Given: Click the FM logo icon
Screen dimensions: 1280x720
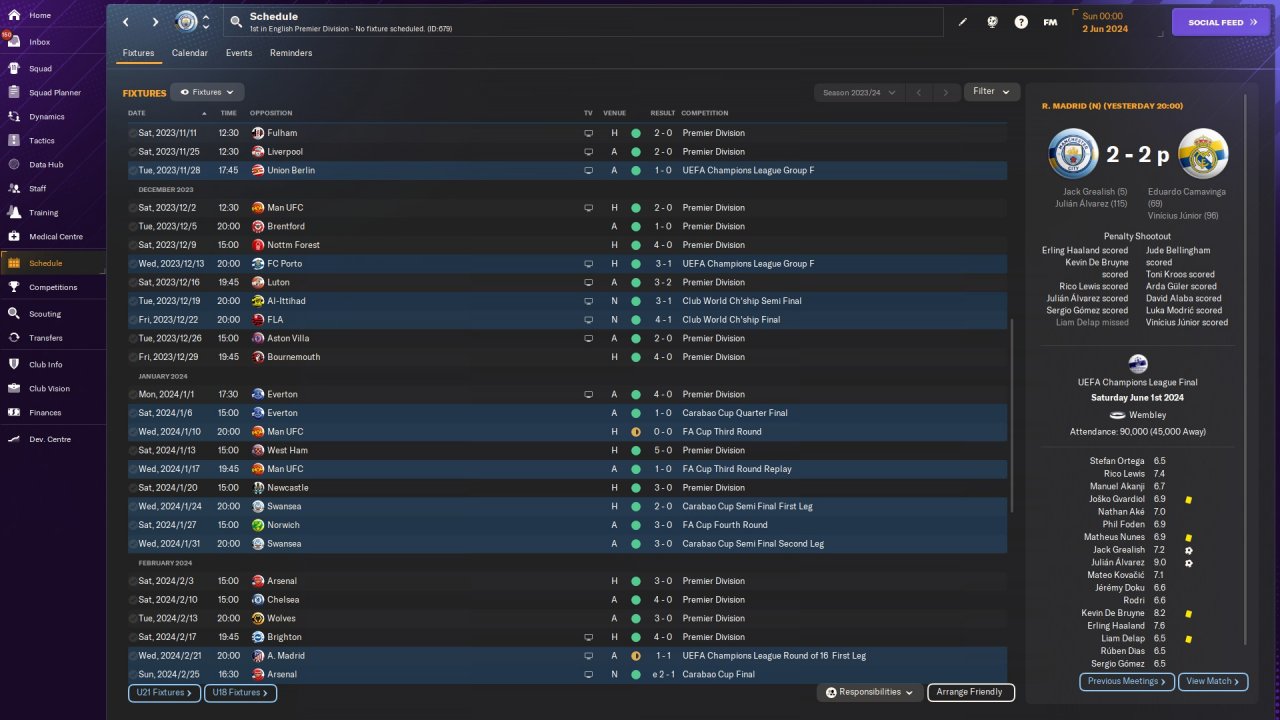Looking at the screenshot, I should coord(1050,22).
